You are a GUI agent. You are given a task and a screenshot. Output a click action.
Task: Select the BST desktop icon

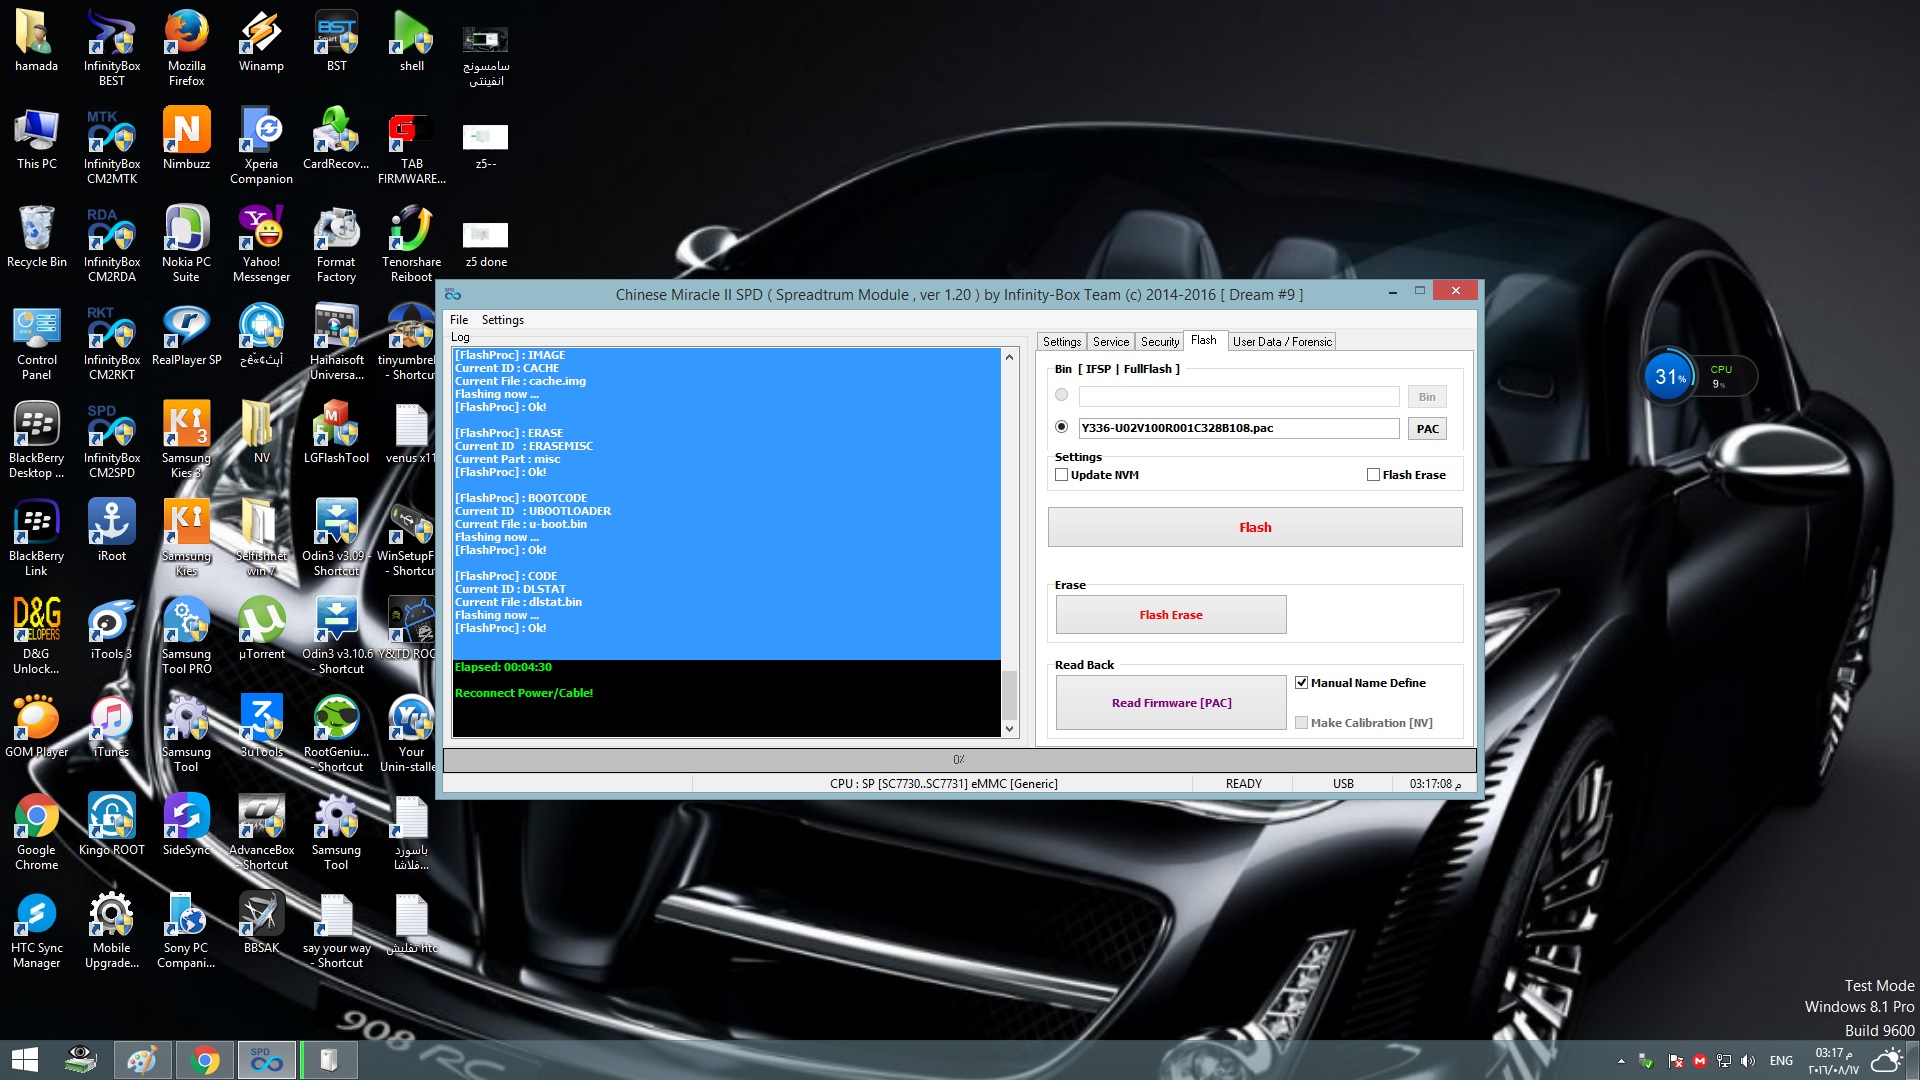[337, 40]
